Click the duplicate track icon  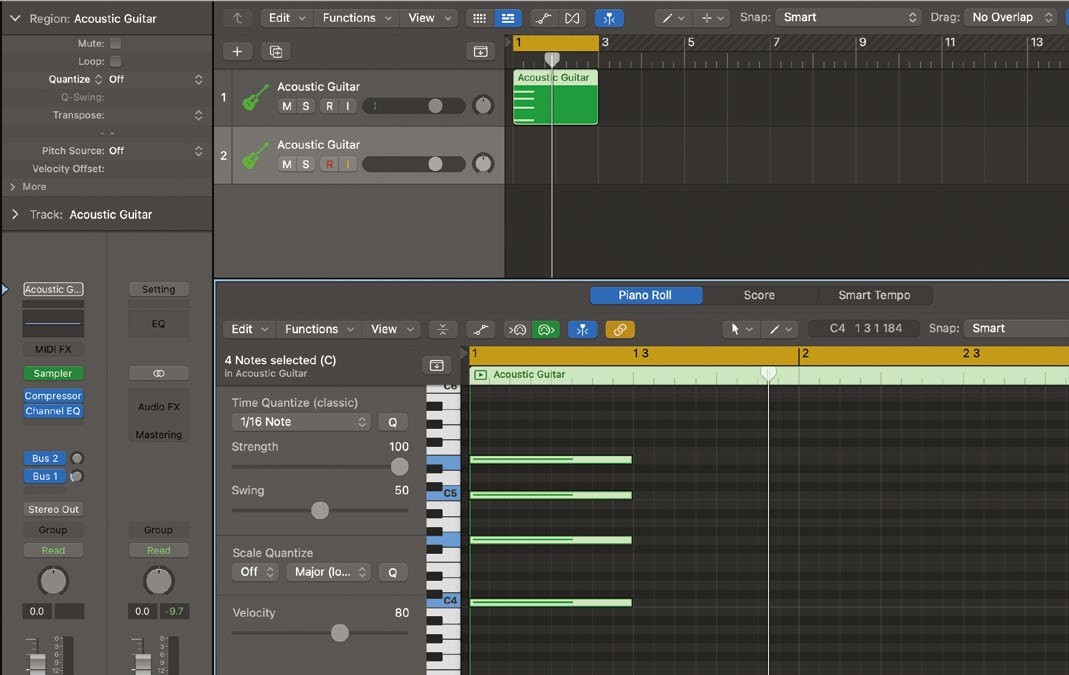pos(276,51)
